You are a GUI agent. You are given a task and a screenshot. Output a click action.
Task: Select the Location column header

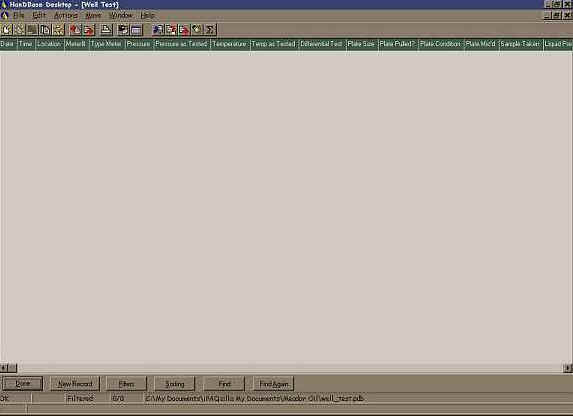50,44
